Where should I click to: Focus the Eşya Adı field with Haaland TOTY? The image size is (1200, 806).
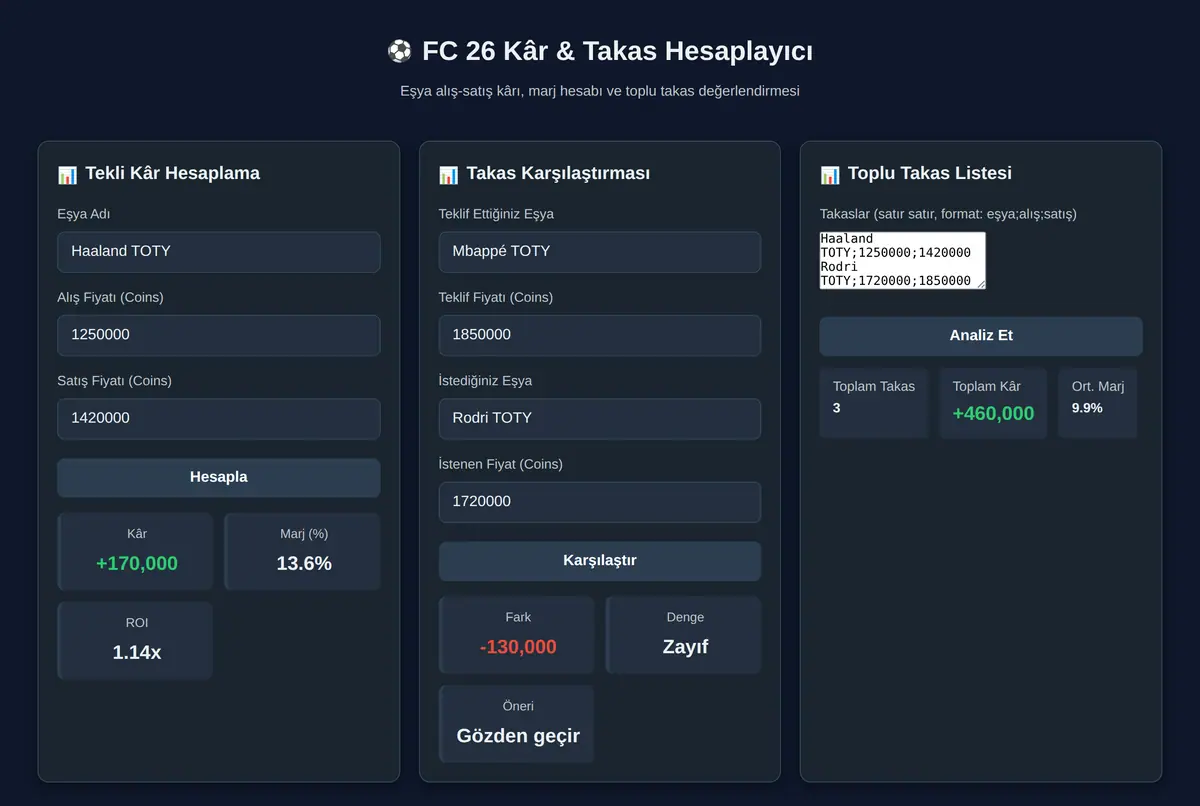(219, 252)
